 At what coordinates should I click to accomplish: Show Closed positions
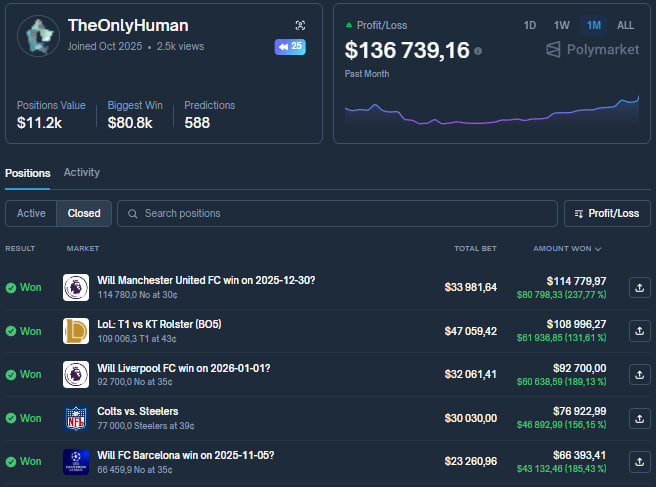84,213
